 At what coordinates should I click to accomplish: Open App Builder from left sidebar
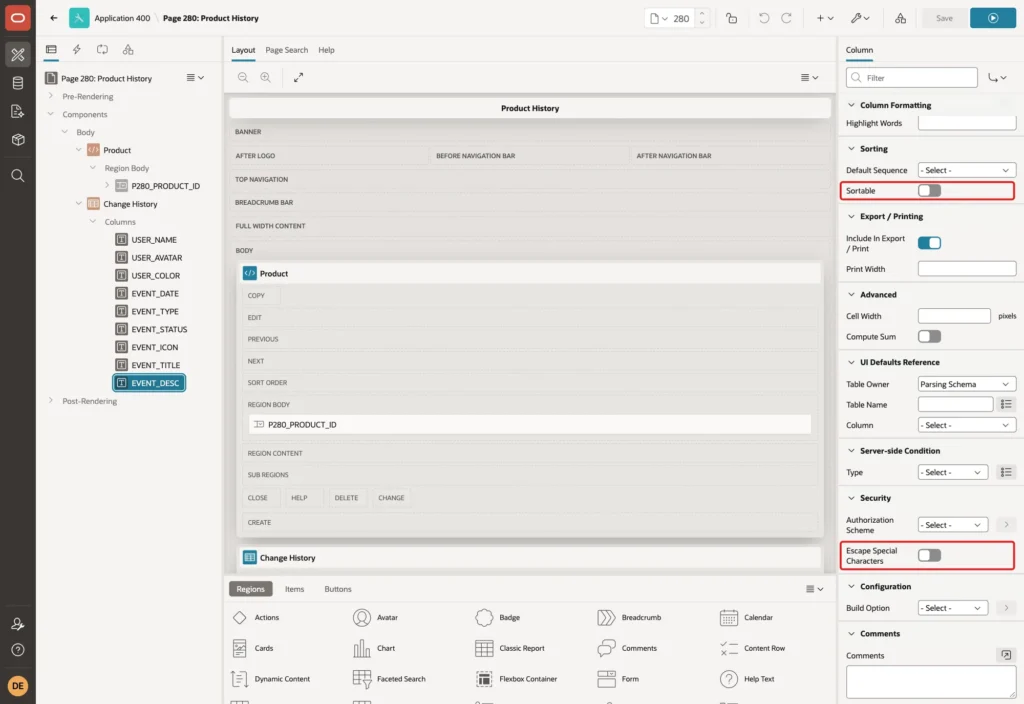(x=18, y=54)
